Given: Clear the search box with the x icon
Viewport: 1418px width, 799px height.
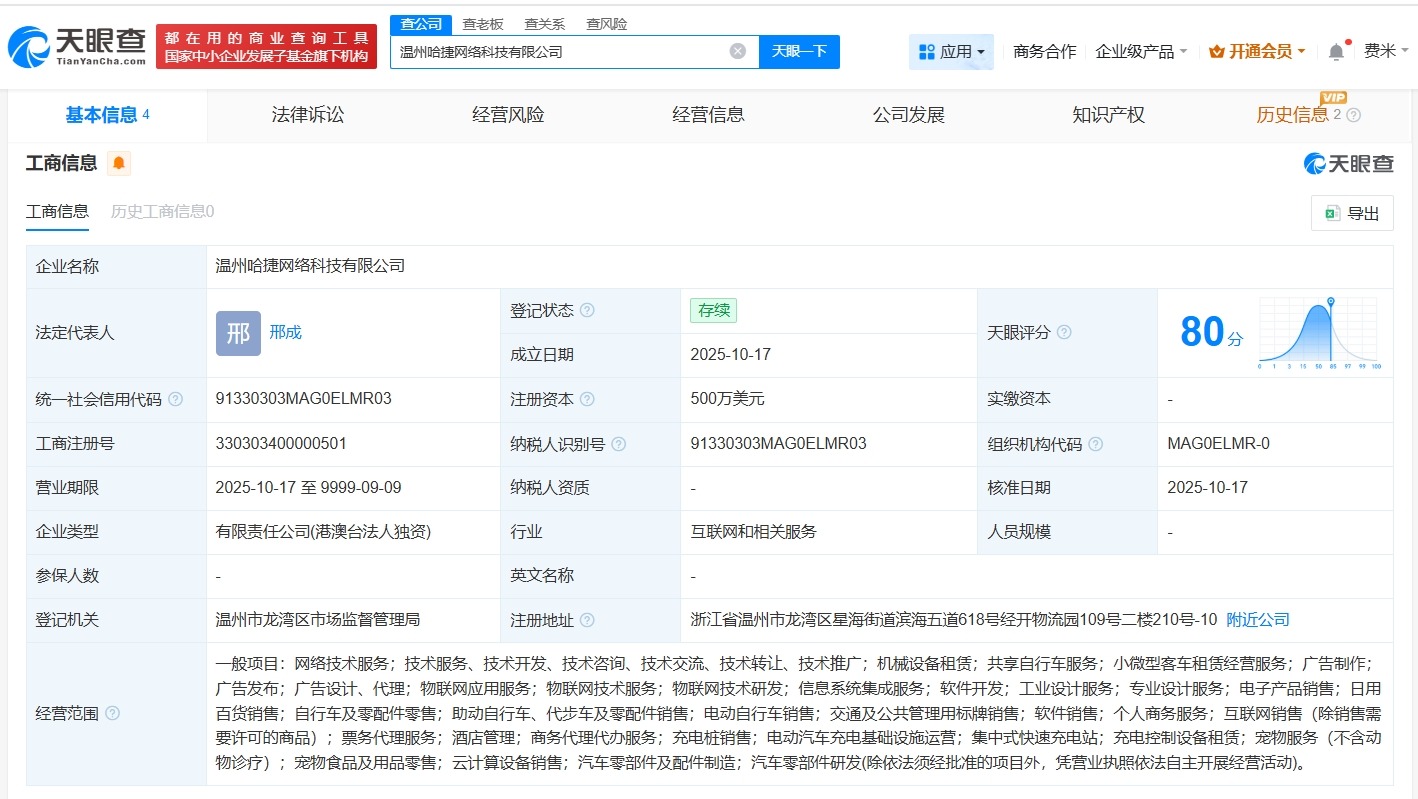Looking at the screenshot, I should [737, 51].
